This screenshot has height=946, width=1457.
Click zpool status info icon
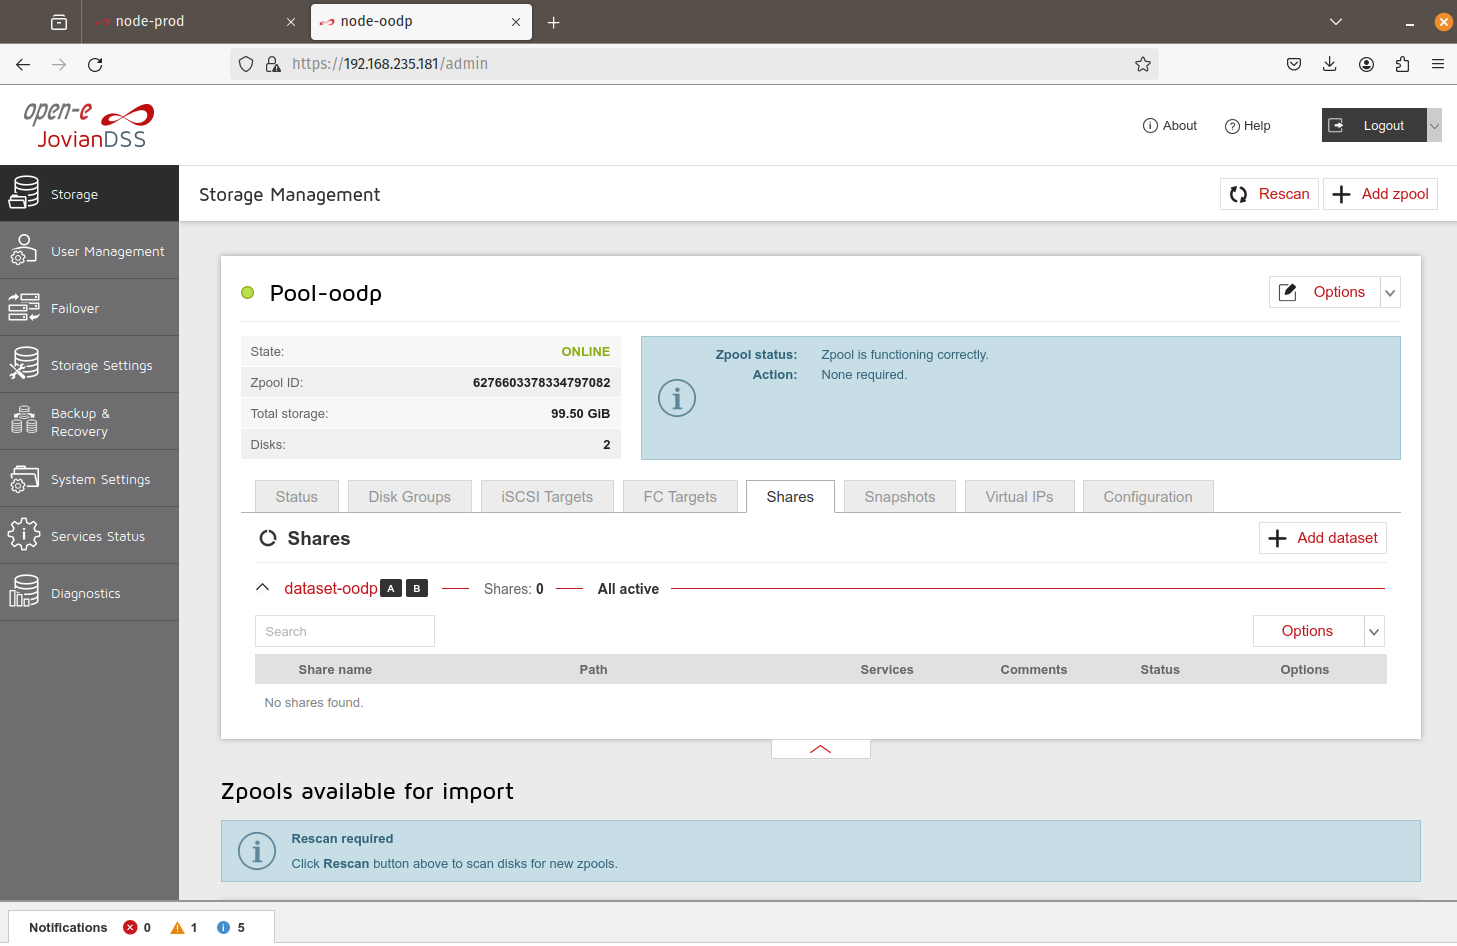coord(677,398)
